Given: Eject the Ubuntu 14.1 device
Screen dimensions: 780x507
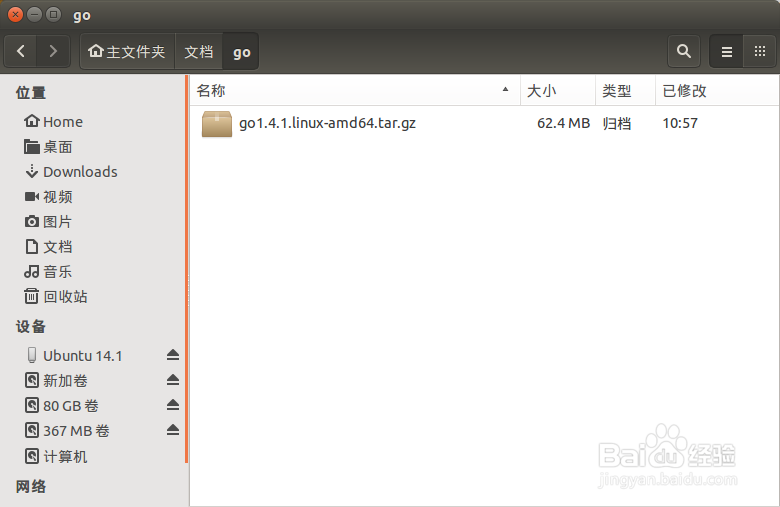Looking at the screenshot, I should click(x=173, y=355).
